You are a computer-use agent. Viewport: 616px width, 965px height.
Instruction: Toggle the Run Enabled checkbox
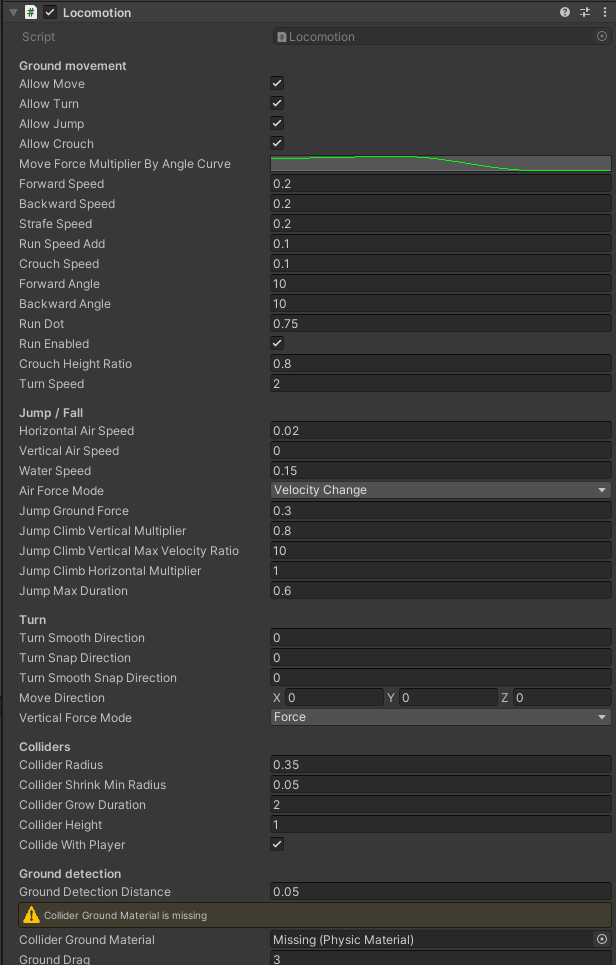(277, 343)
